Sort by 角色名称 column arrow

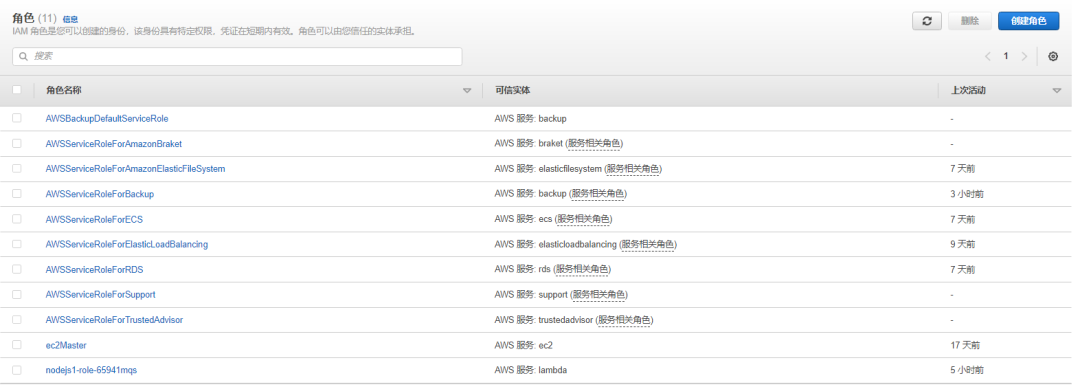click(x=467, y=91)
